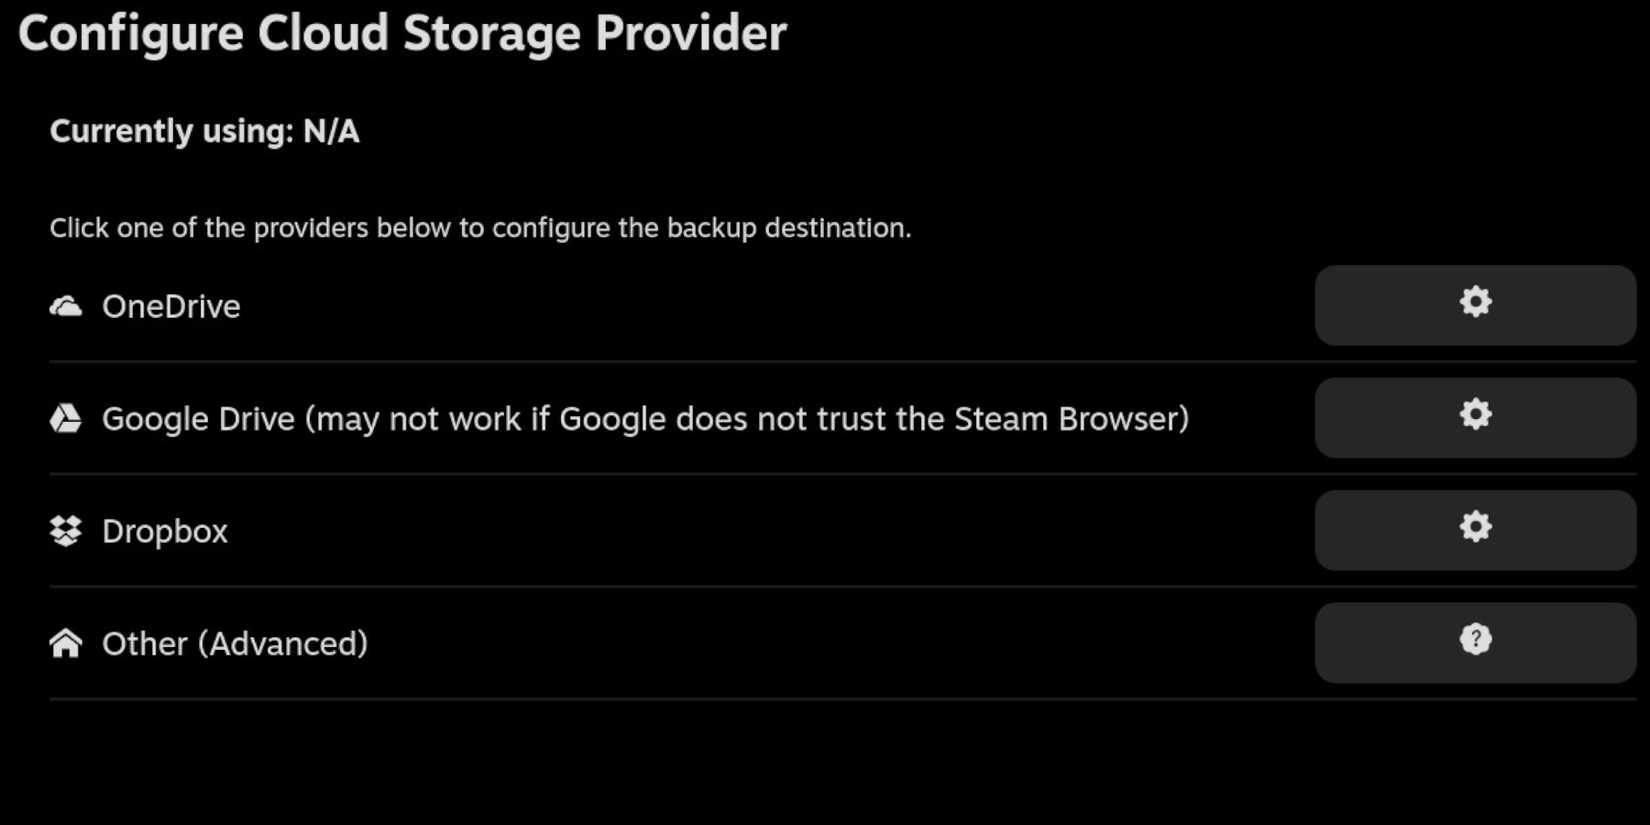This screenshot has width=1650, height=825.
Task: Click the Dropbox logo icon
Action: point(66,531)
